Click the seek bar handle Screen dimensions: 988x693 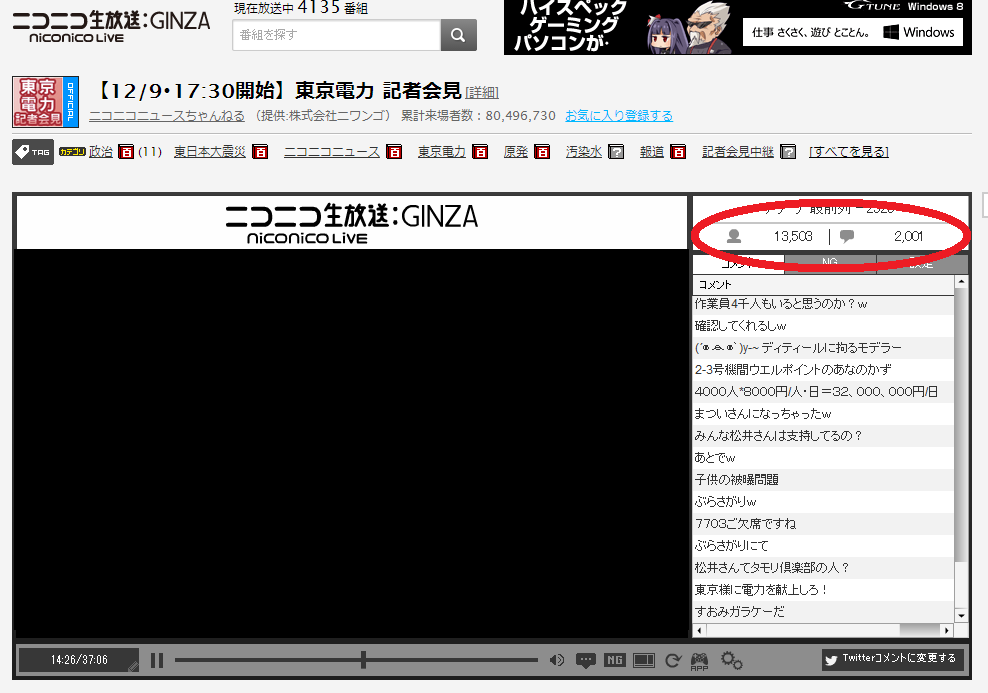tap(364, 660)
